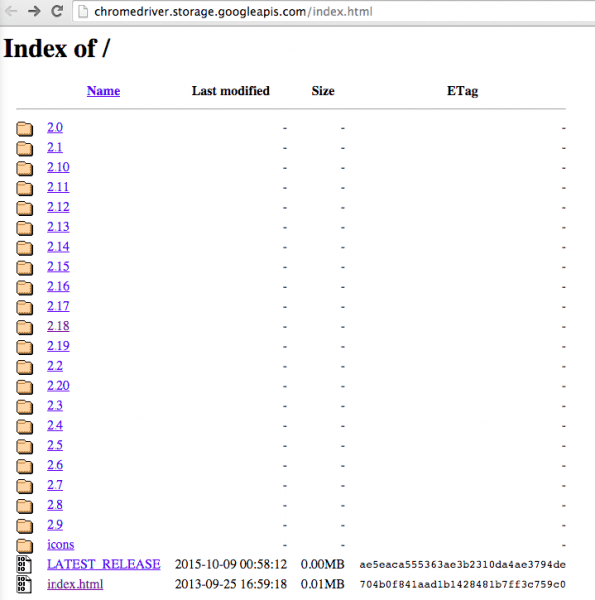Open the 2.10 directory link

coord(58,167)
